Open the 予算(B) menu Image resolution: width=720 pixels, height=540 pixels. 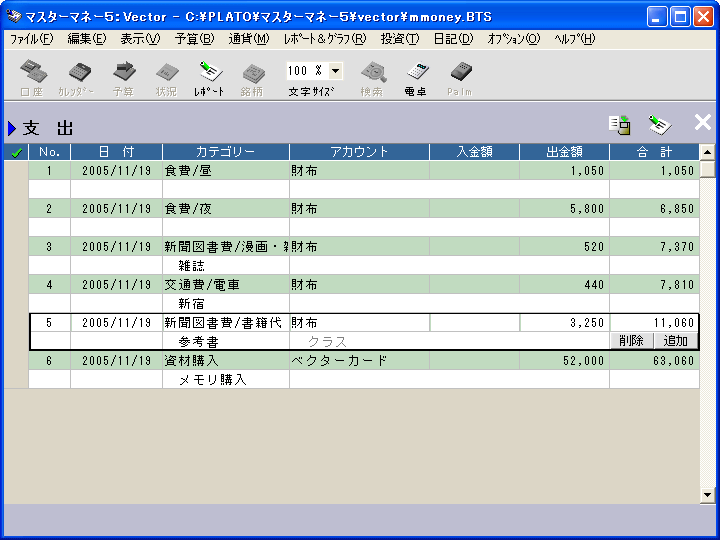click(x=194, y=39)
